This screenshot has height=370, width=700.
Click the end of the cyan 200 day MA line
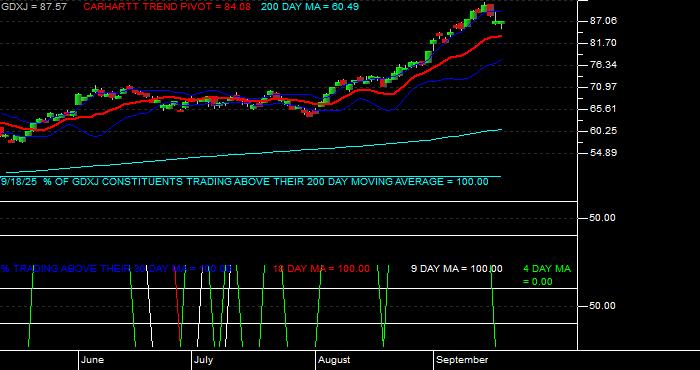pyautogui.click(x=501, y=129)
